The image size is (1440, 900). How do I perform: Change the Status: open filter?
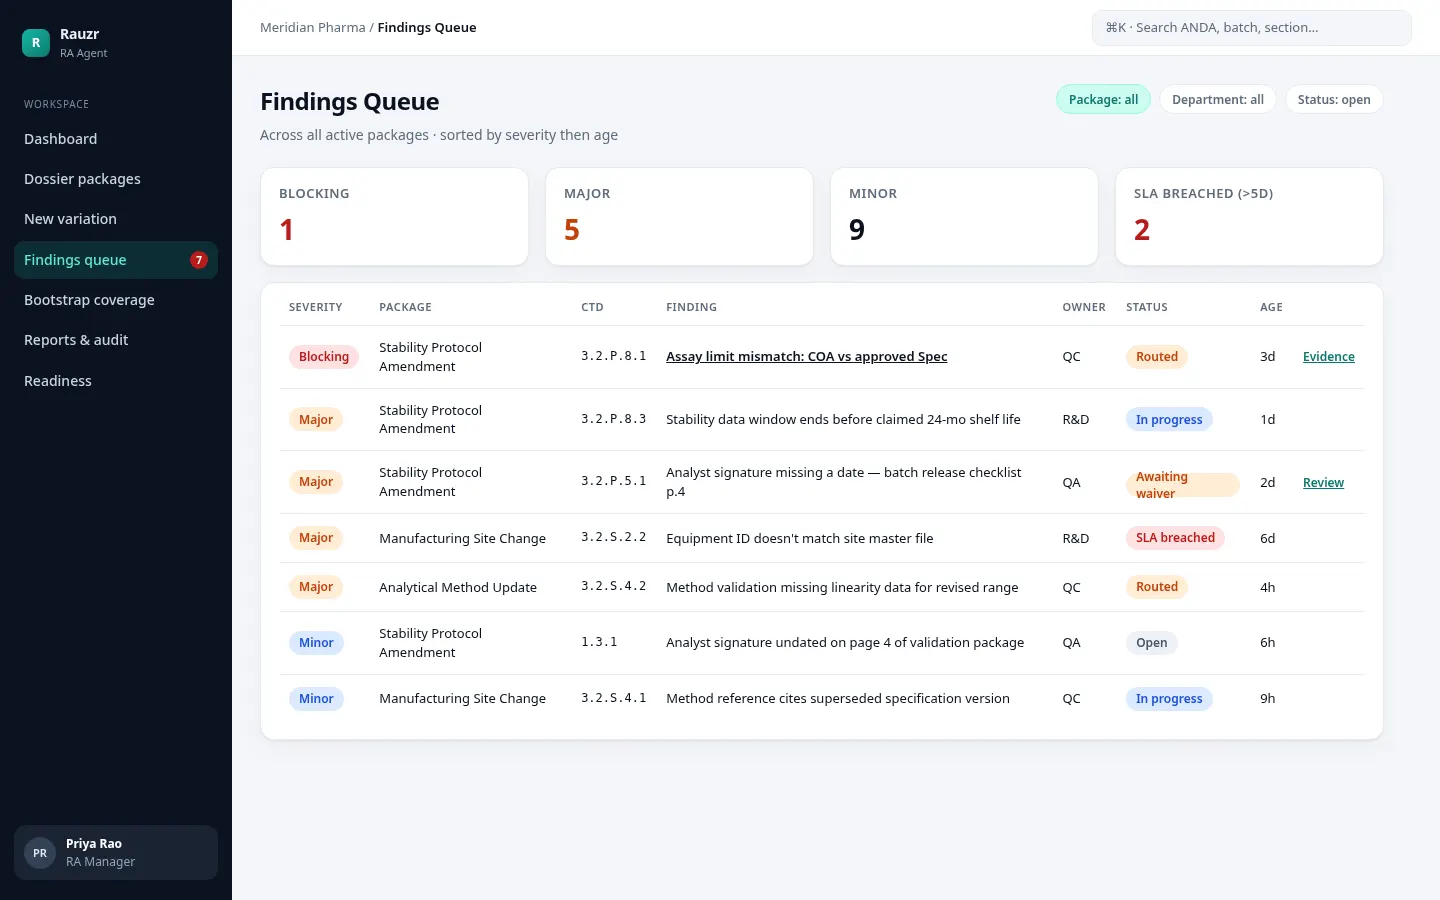[x=1334, y=100]
